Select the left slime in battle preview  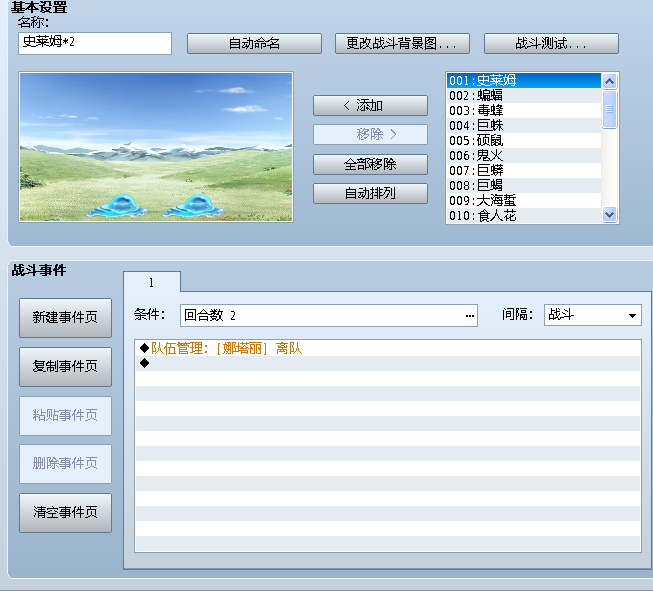[x=117, y=206]
